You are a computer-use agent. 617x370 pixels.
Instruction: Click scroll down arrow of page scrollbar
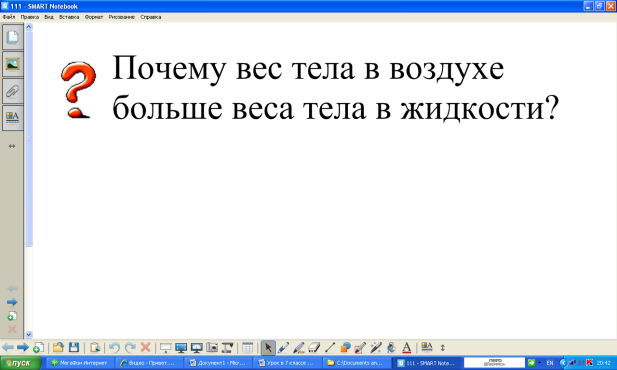[29, 335]
